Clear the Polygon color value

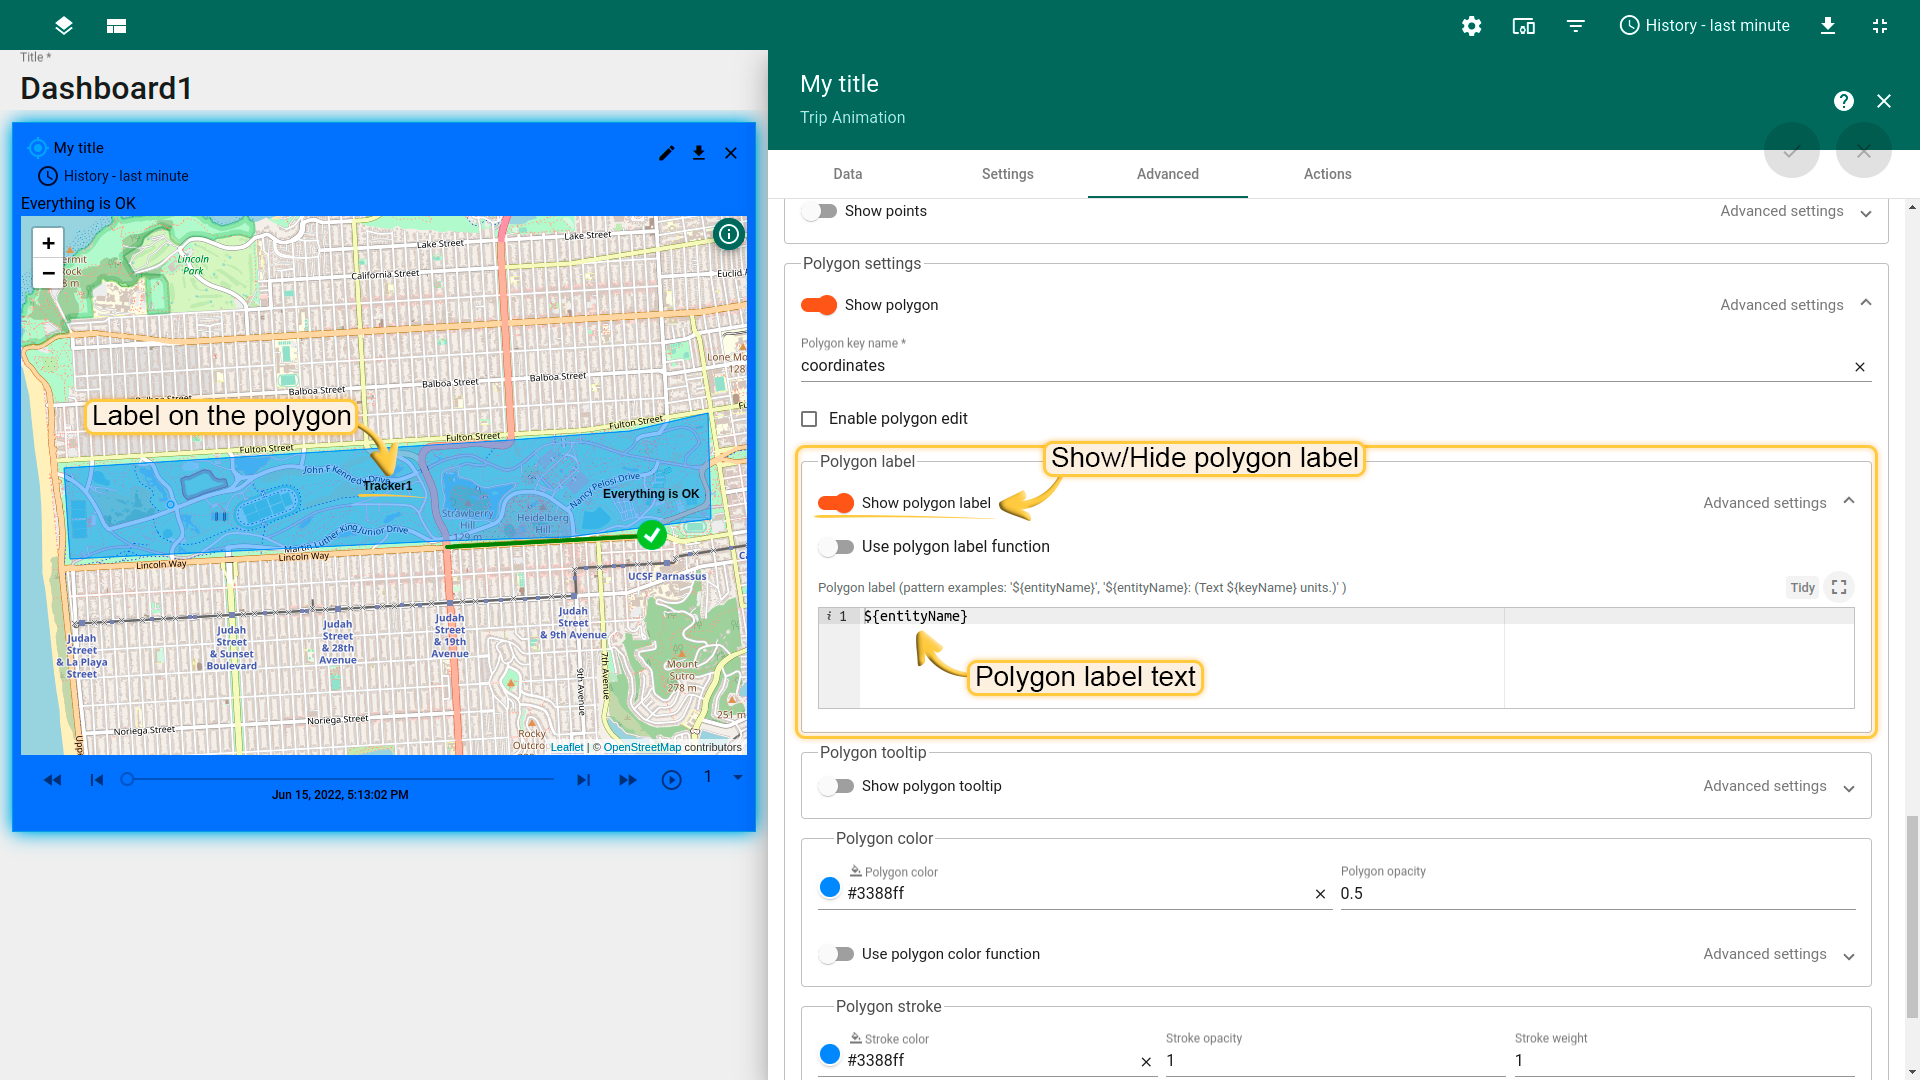[x=1320, y=894]
